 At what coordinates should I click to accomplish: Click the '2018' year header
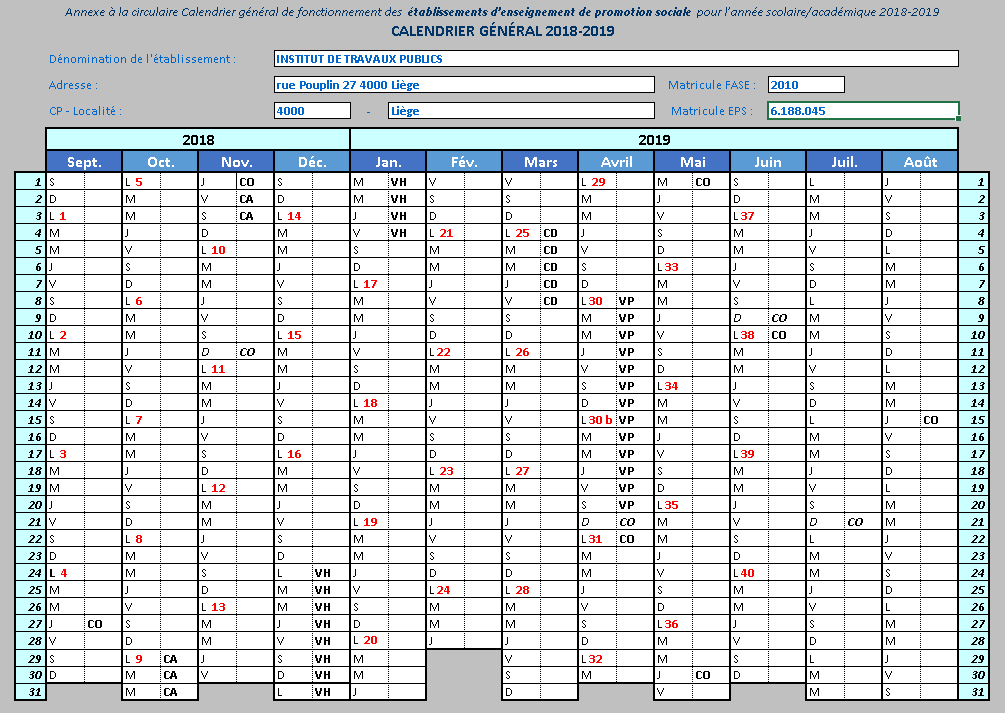coord(198,140)
